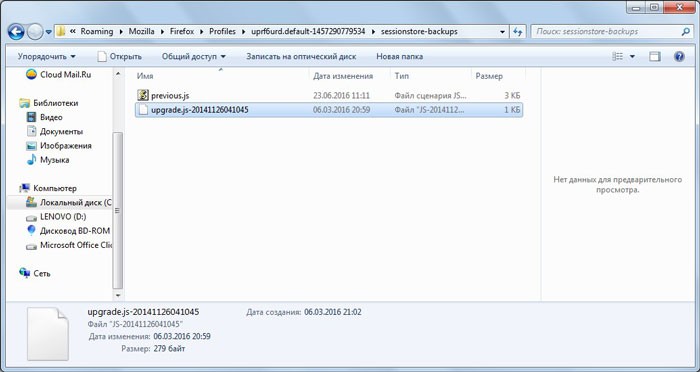Open Help with the question mark icon
Image resolution: width=700 pixels, height=372 pixels.
679,56
